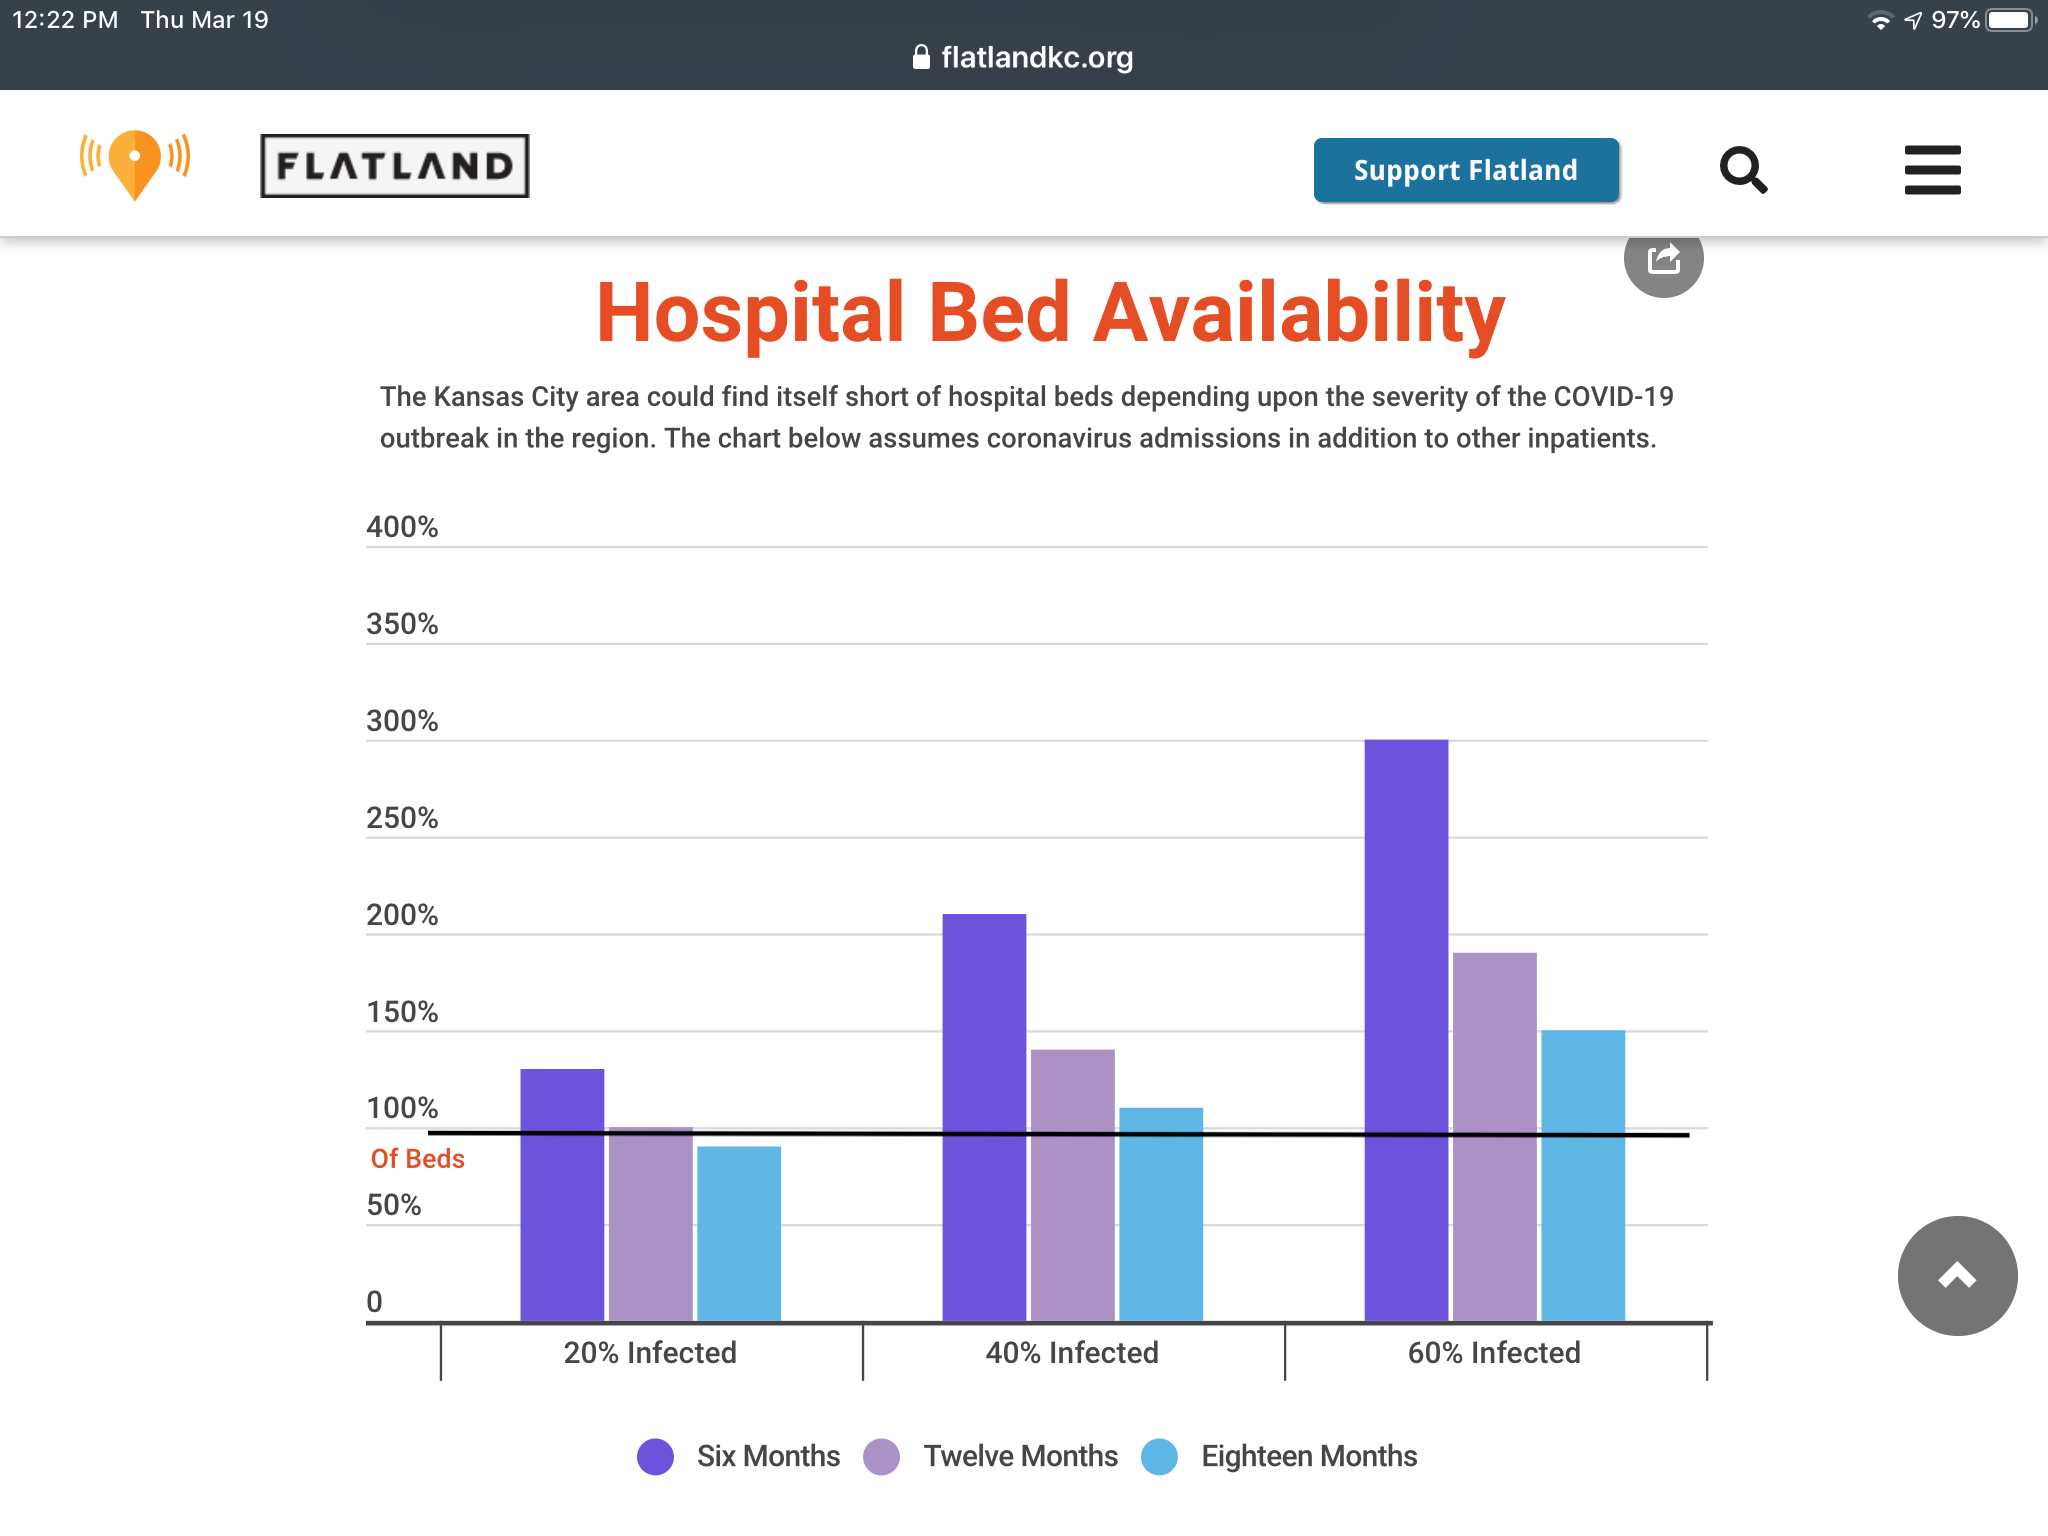Tap the battery icon in status bar
Image resolution: width=2048 pixels, height=1536 pixels.
[2011, 20]
